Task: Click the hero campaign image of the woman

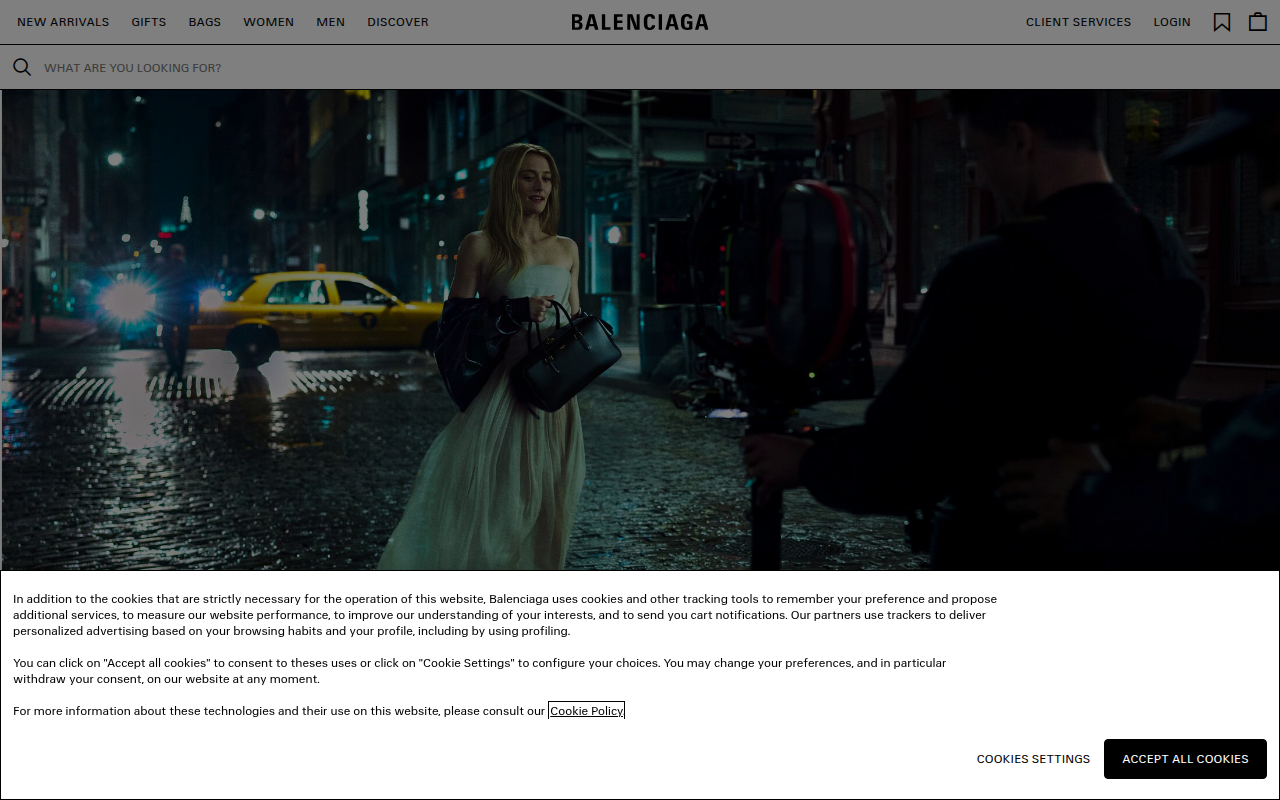Action: 640,330
